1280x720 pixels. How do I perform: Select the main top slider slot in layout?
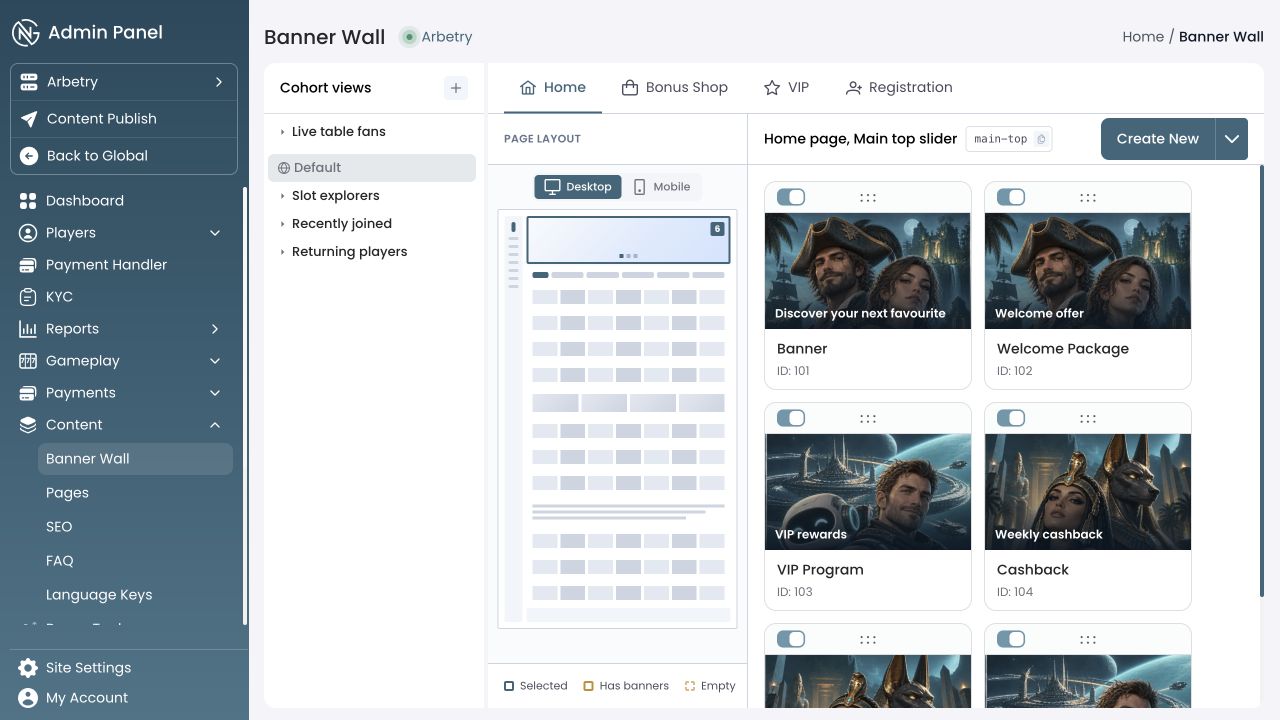coord(628,240)
